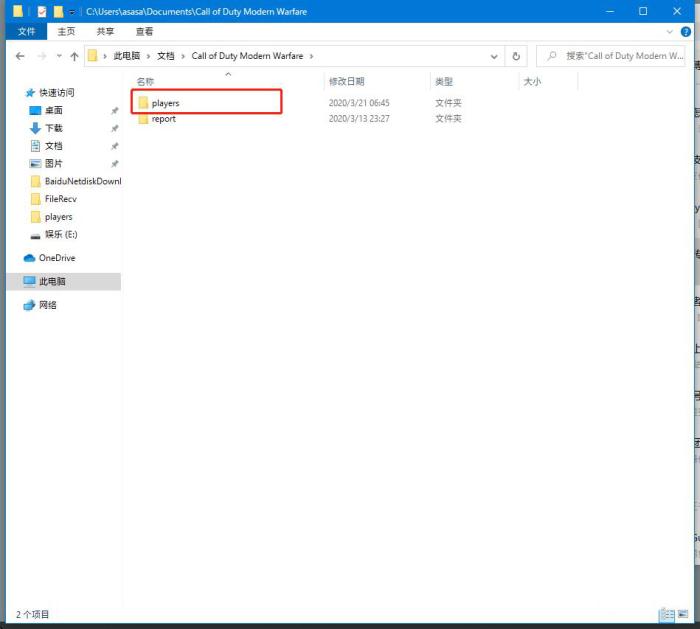Viewport: 700px width, 629px height.
Task: Open the recent locations dropdown arrow
Action: [x=59, y=56]
